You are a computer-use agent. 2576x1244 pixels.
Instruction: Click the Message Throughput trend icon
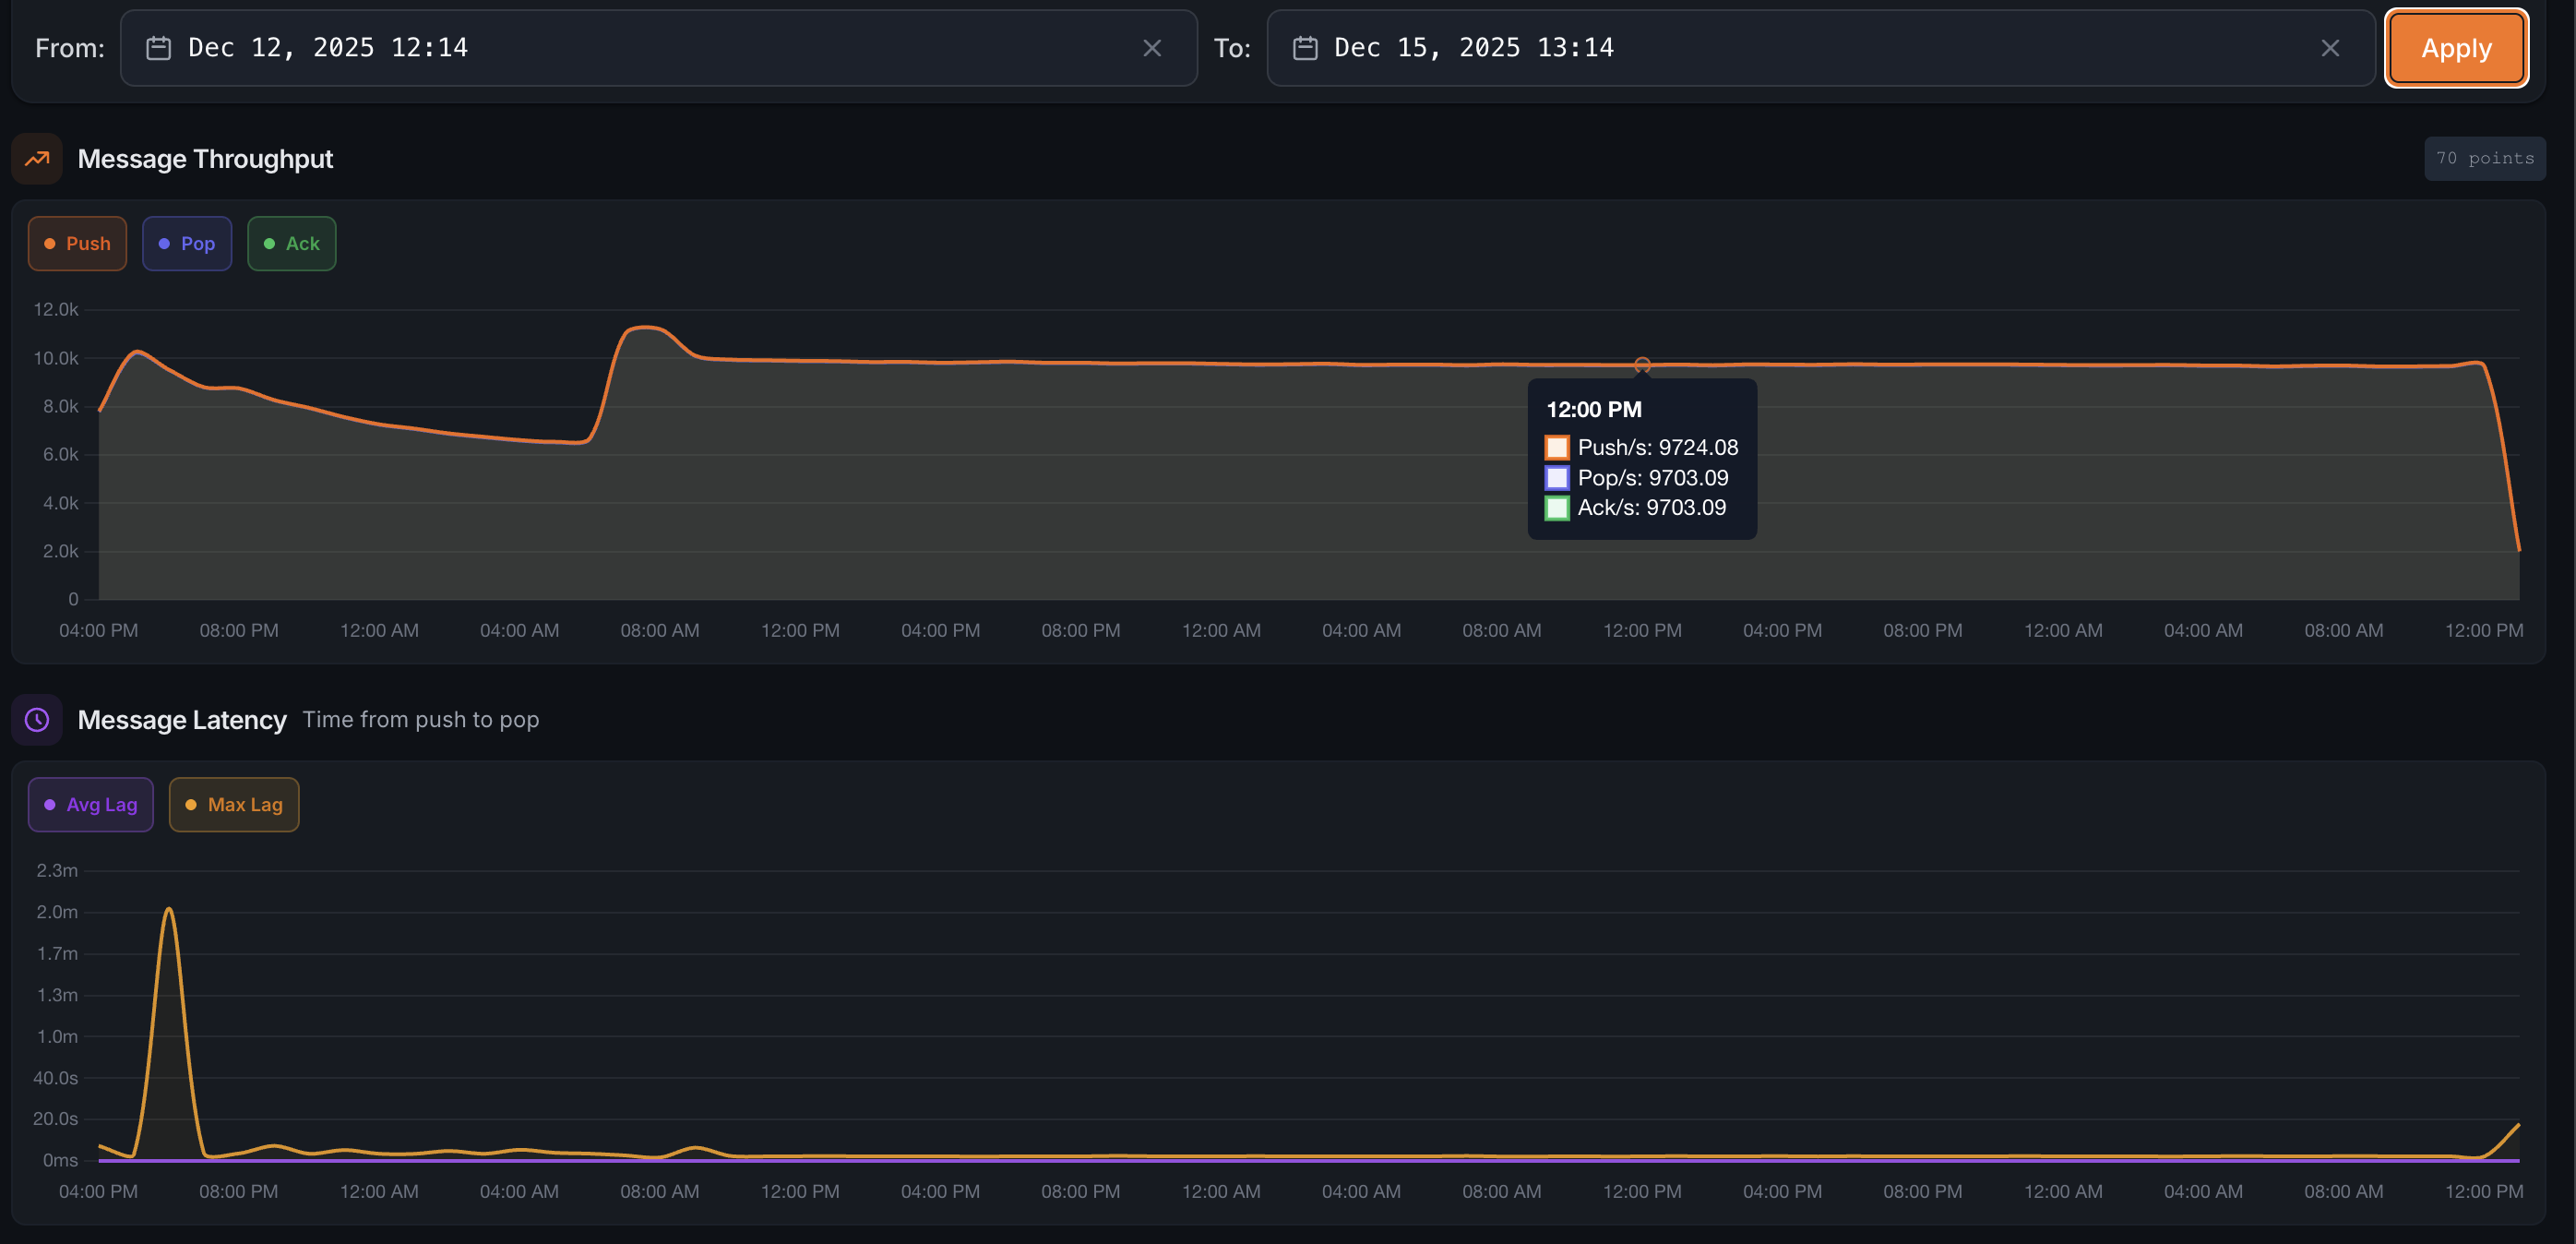(x=37, y=159)
